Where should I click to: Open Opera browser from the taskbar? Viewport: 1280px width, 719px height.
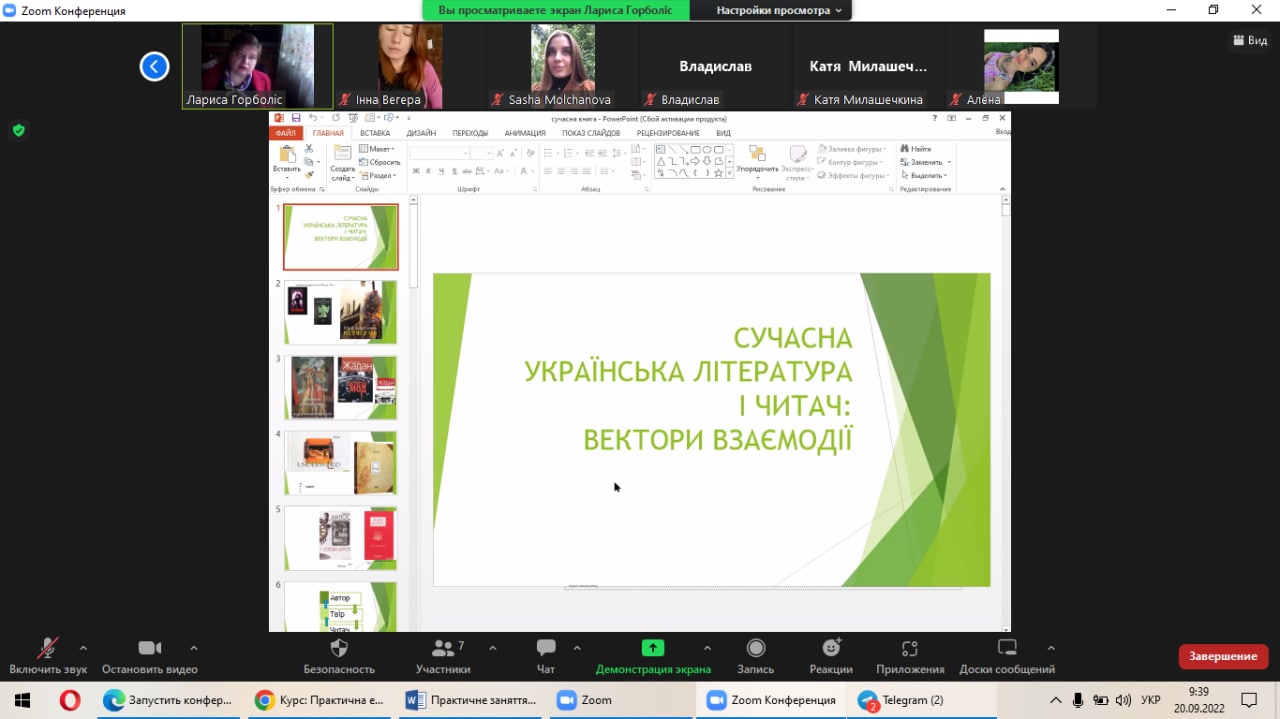pos(69,700)
